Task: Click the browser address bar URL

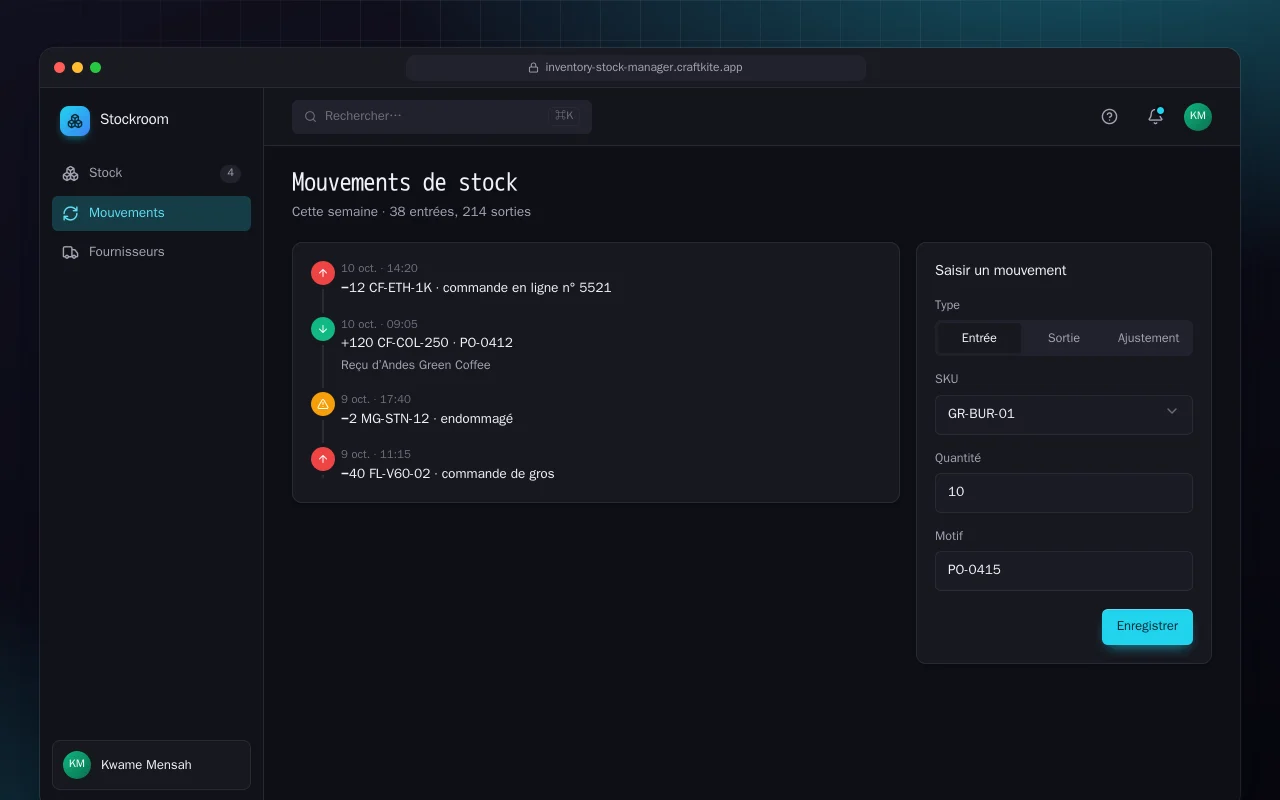Action: (x=644, y=67)
